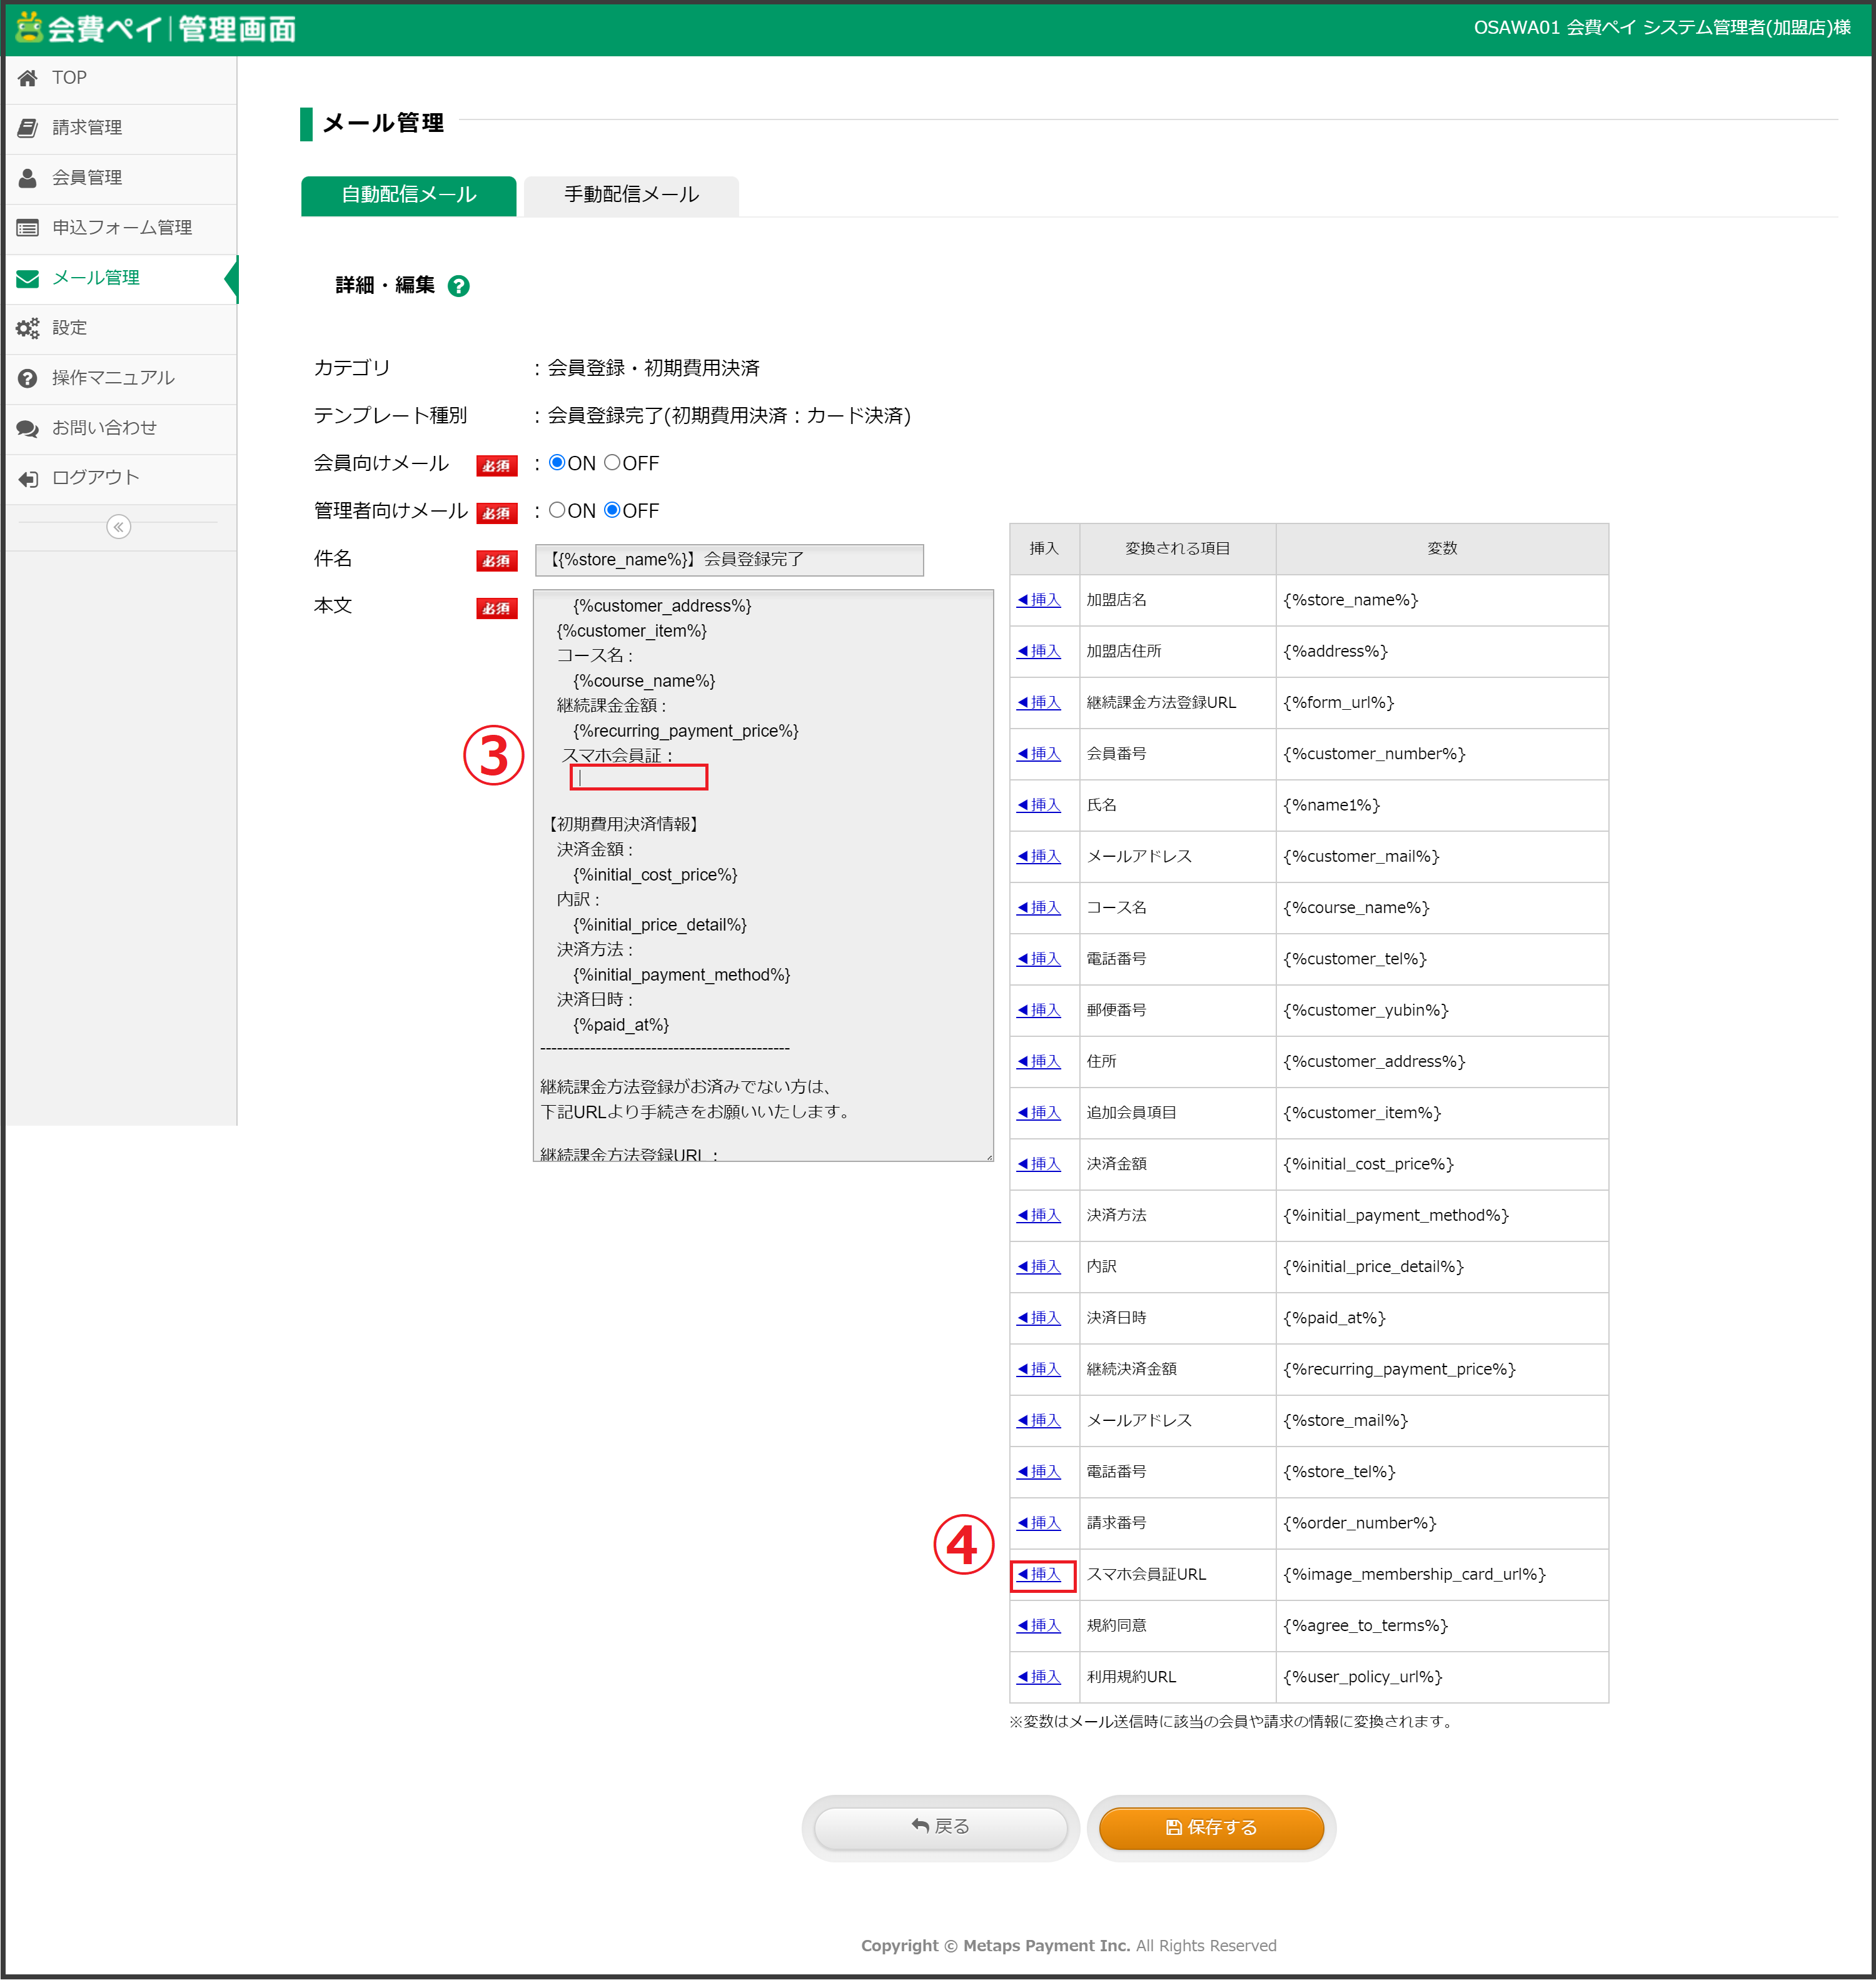
Task: Set 会員向けメール to OFF
Action: [x=612, y=462]
